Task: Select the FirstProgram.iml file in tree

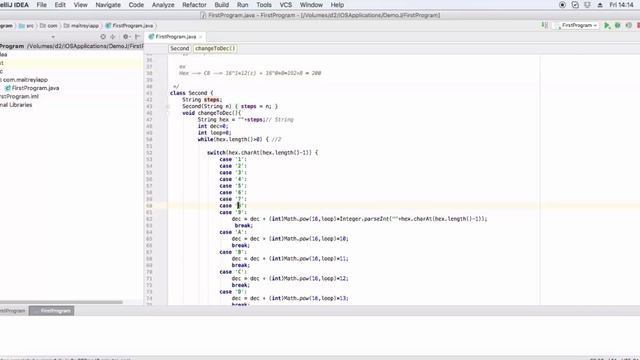Action: 20,96
